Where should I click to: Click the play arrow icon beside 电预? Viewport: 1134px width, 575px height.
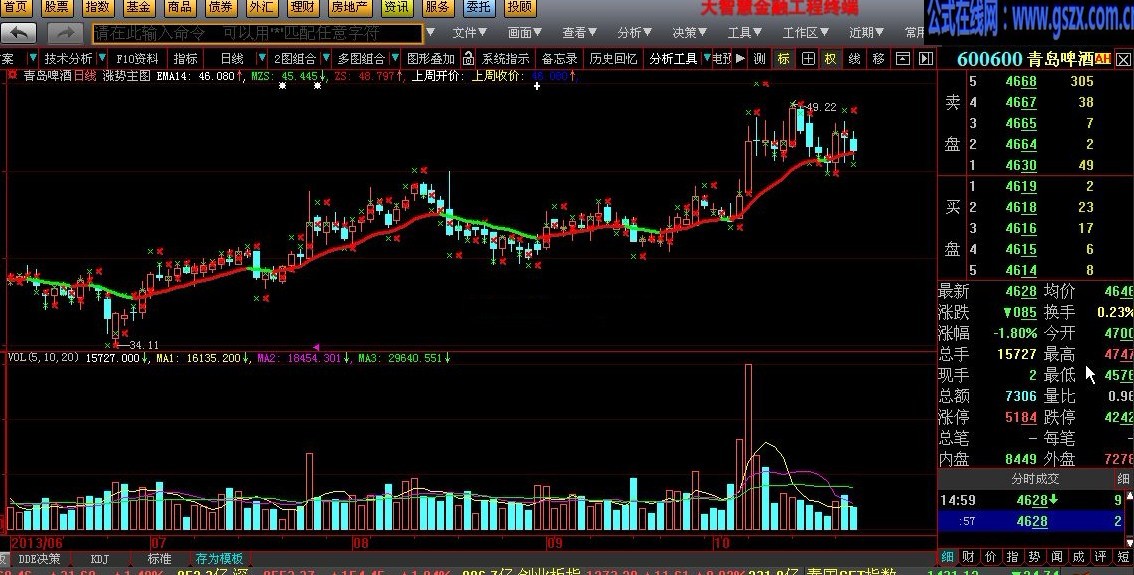click(740, 59)
